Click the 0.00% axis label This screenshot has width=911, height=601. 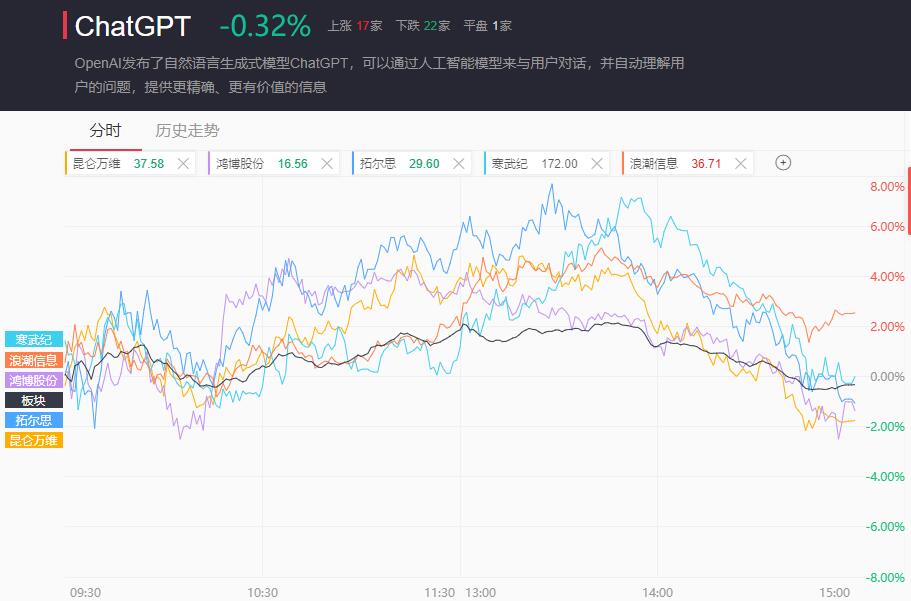coord(887,377)
